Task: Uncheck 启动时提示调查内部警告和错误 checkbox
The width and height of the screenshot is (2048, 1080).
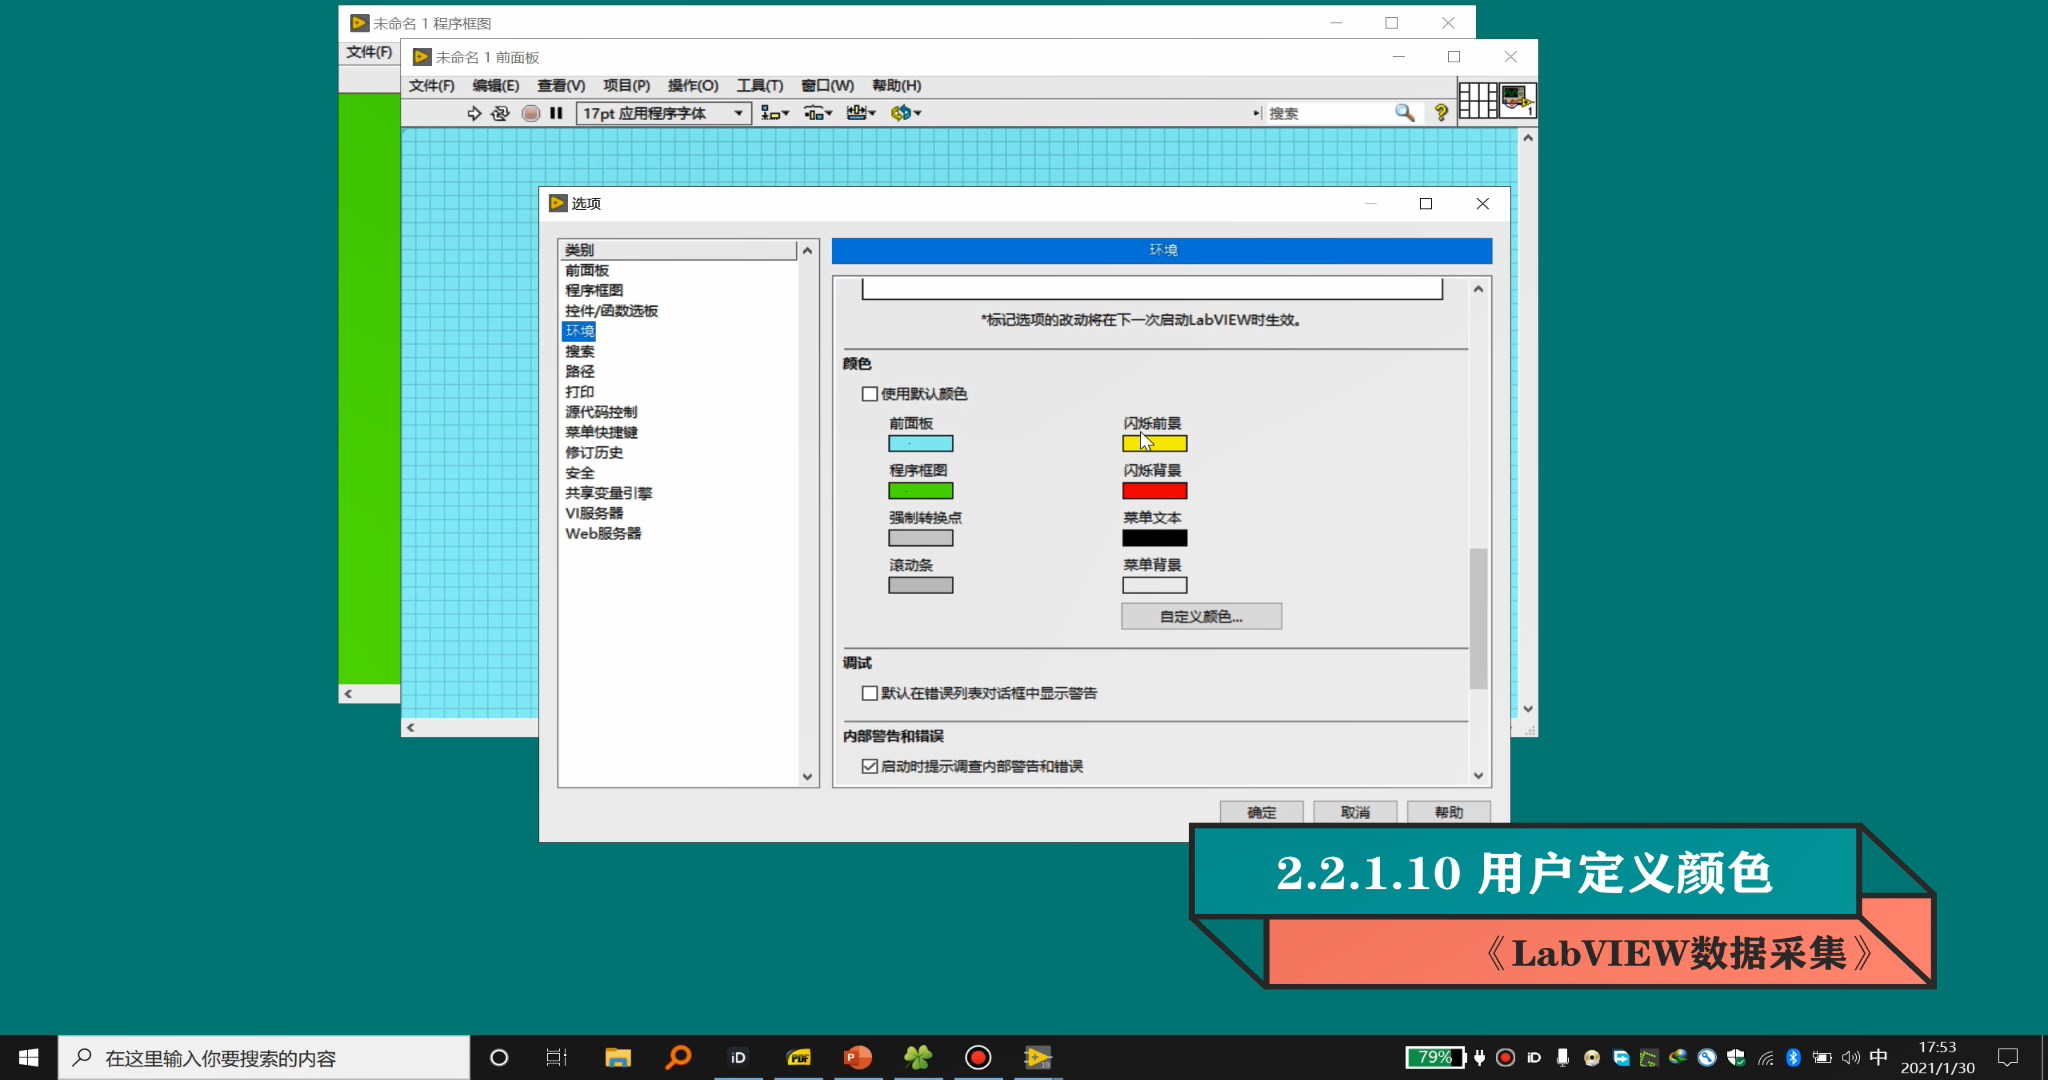Action: pos(870,766)
